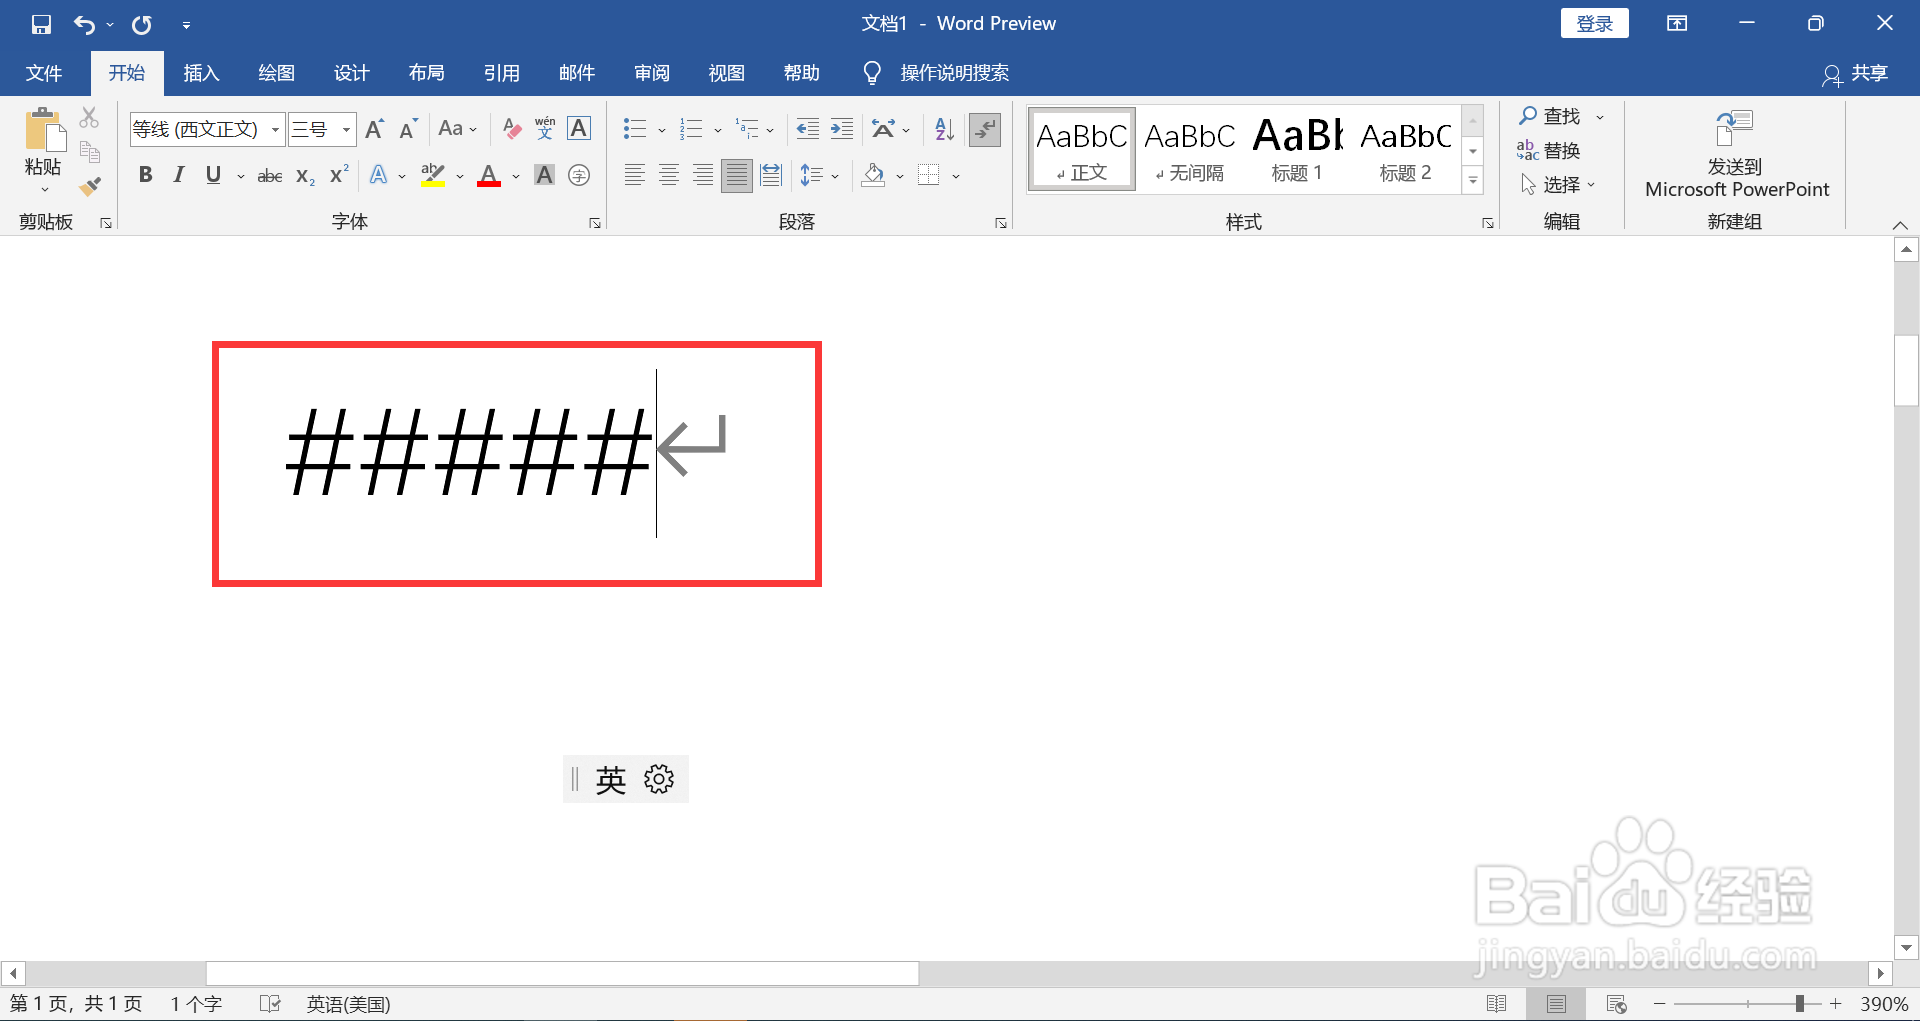
Task: Expand the bullet list options
Action: click(x=662, y=130)
